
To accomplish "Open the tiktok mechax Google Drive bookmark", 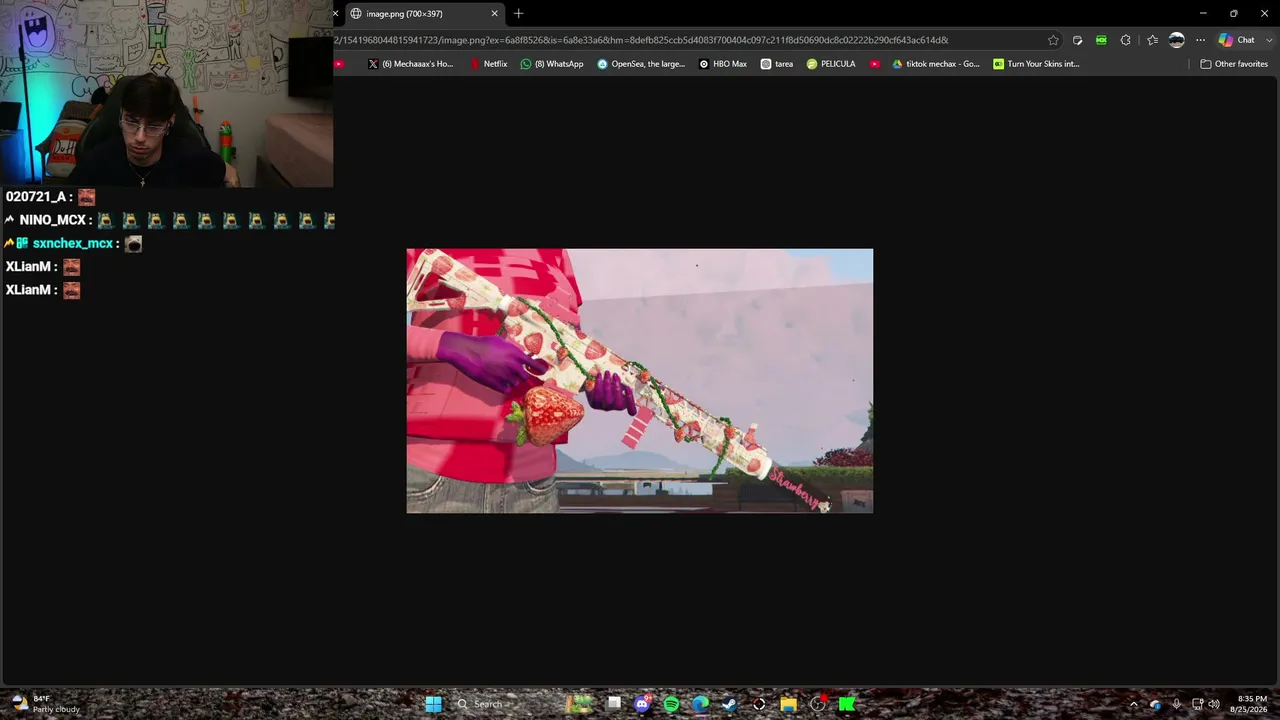I will [936, 64].
